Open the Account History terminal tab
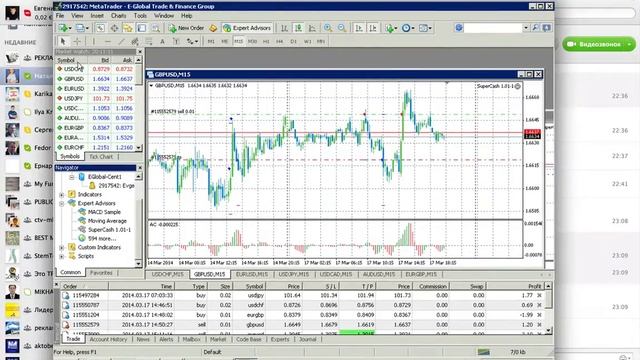 [x=108, y=339]
